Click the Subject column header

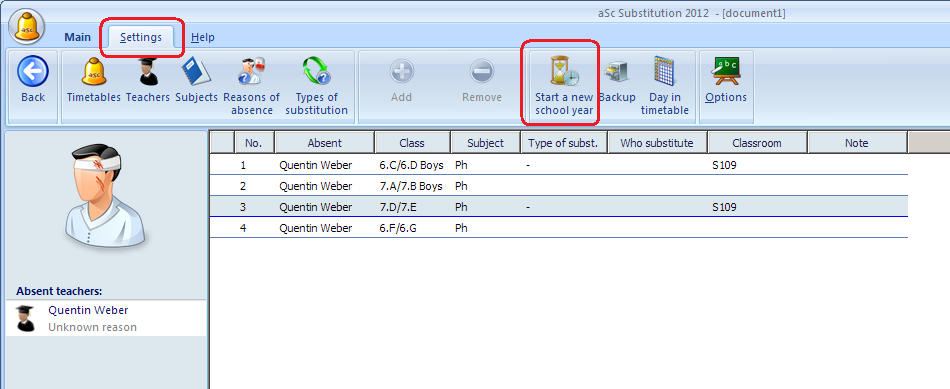coord(485,143)
